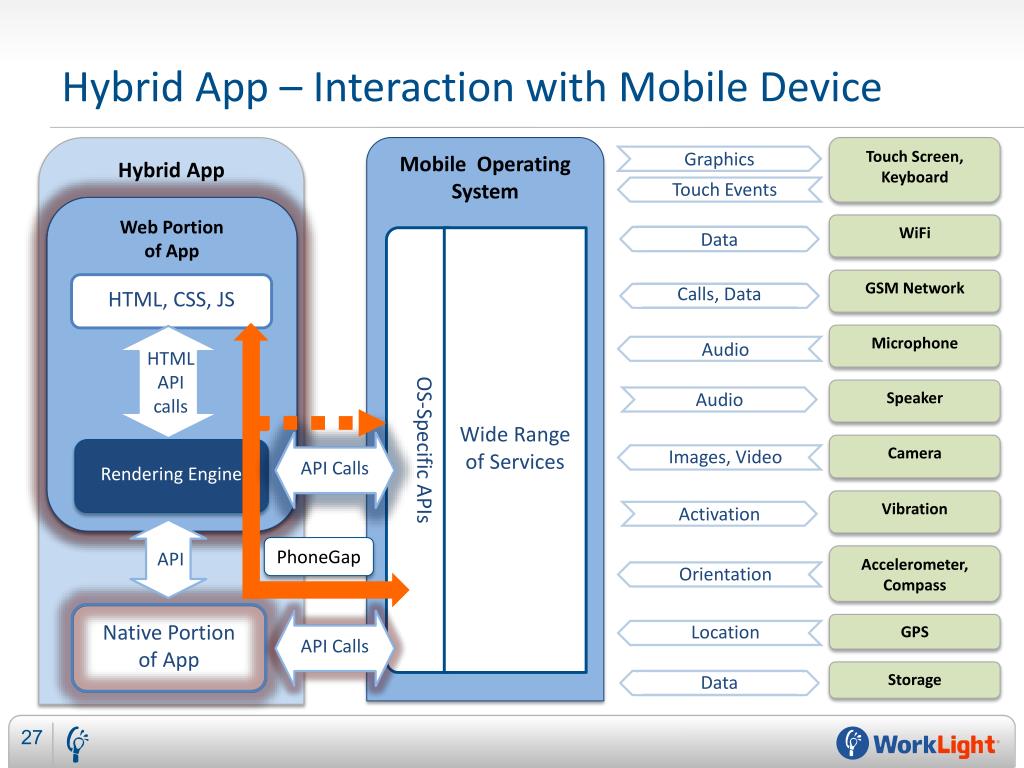This screenshot has height=768, width=1024.
Task: Click the Hybrid App heading
Action: 171,170
